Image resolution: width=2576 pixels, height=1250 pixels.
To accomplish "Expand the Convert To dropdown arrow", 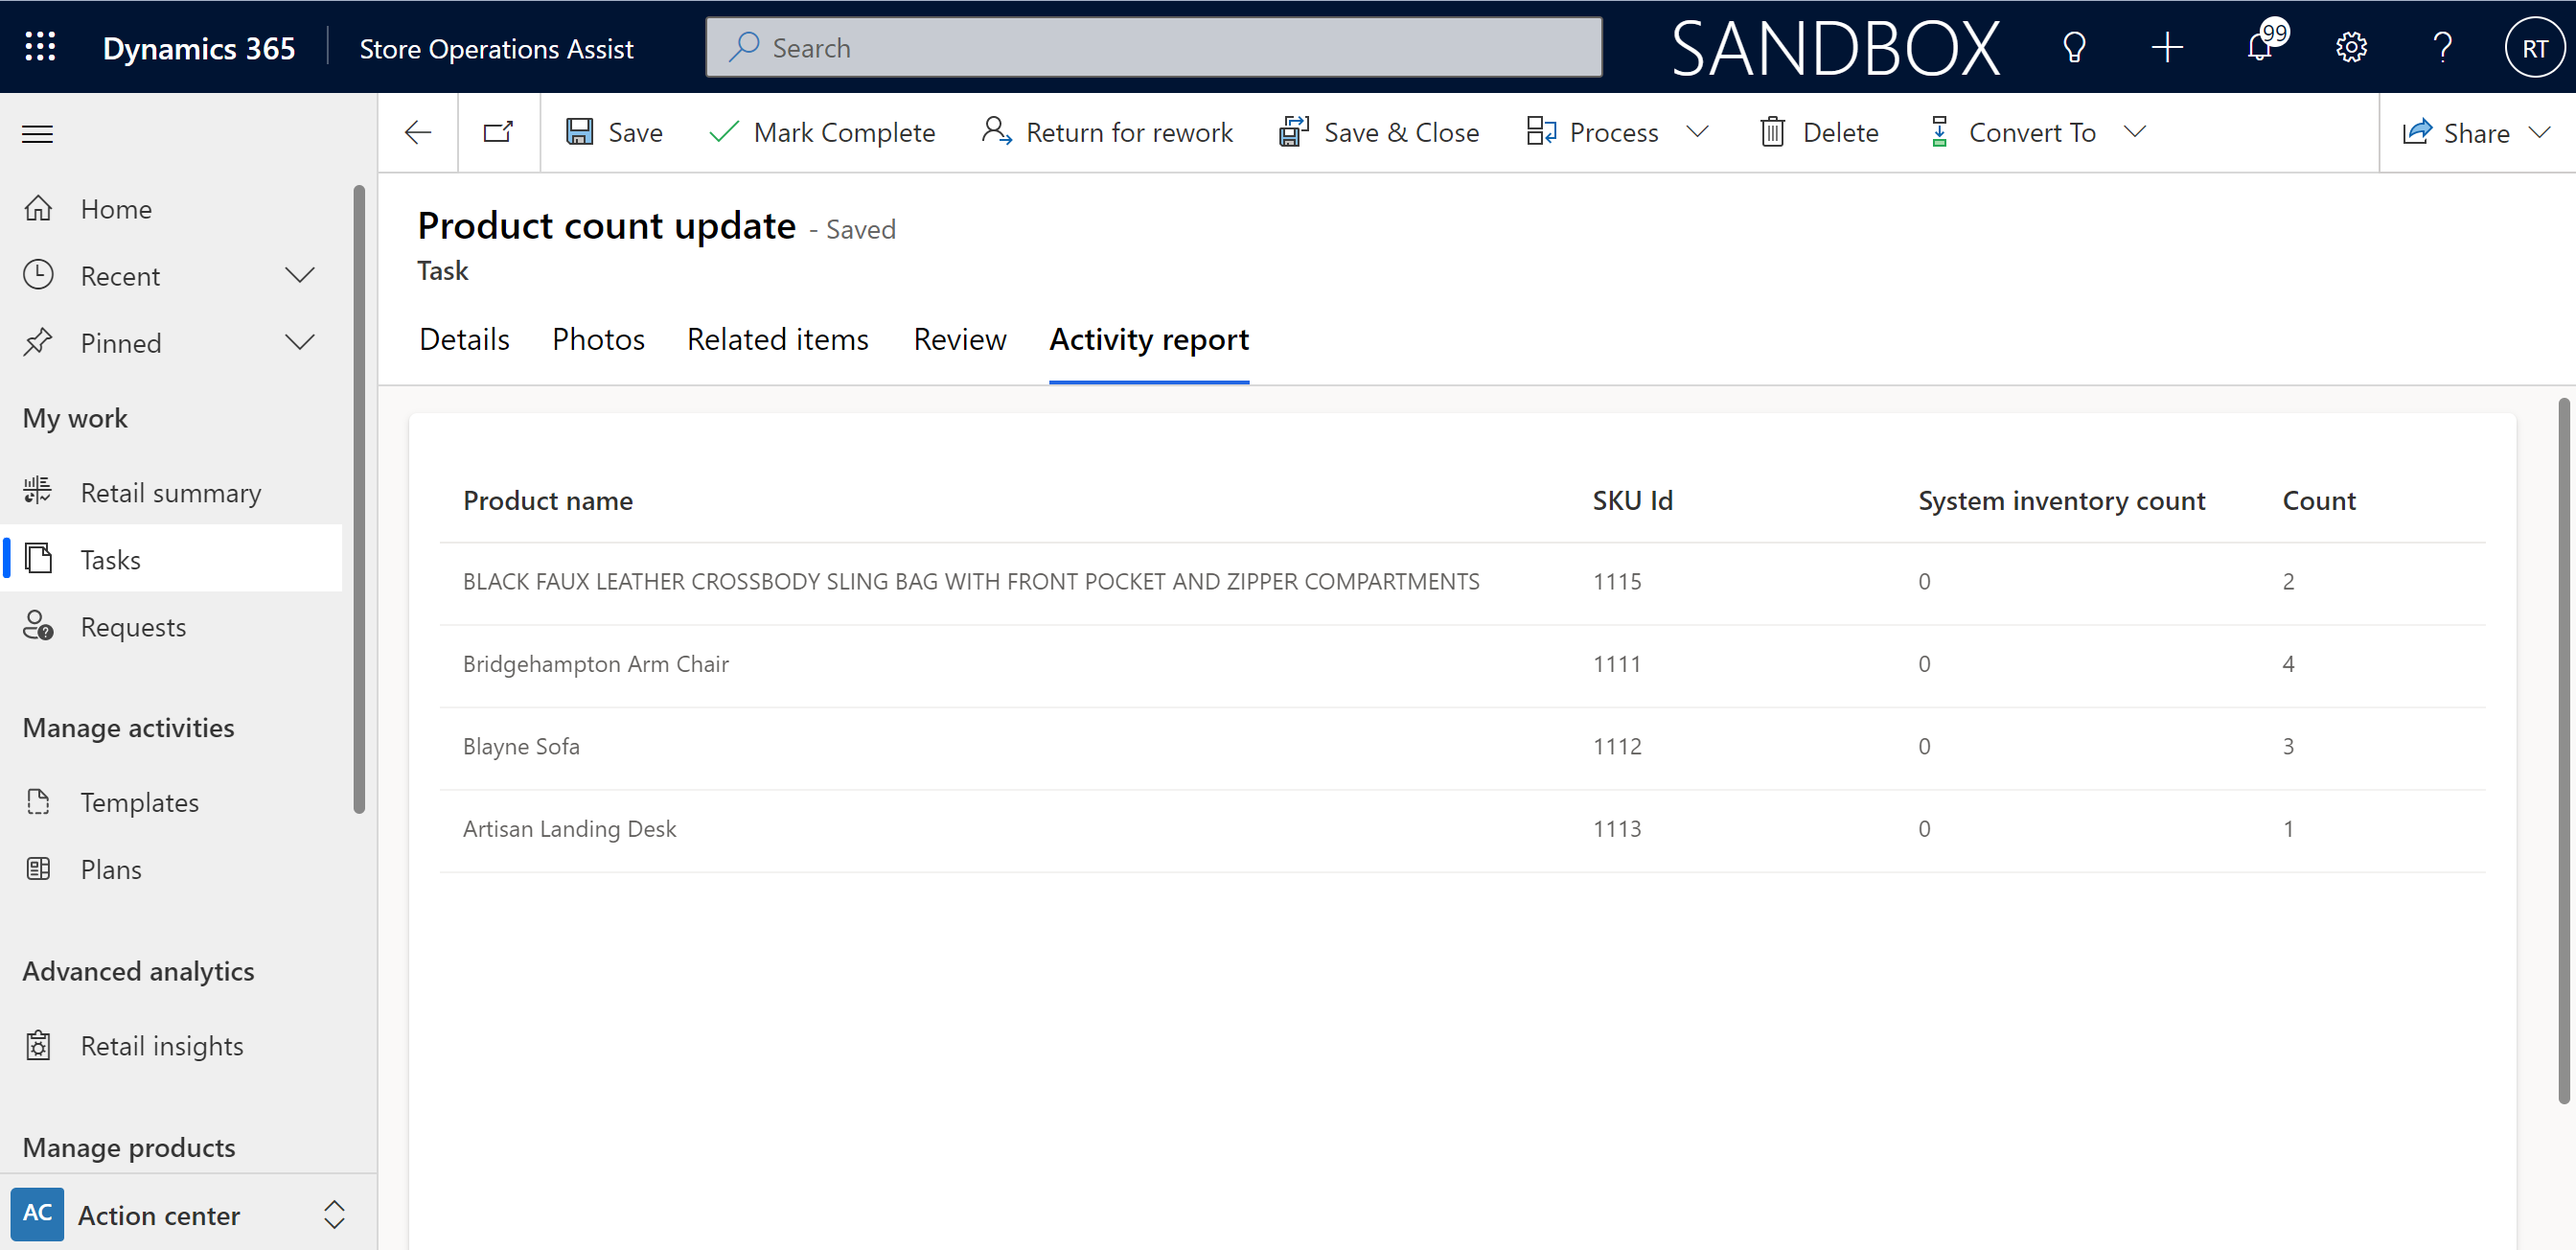I will (x=2136, y=131).
